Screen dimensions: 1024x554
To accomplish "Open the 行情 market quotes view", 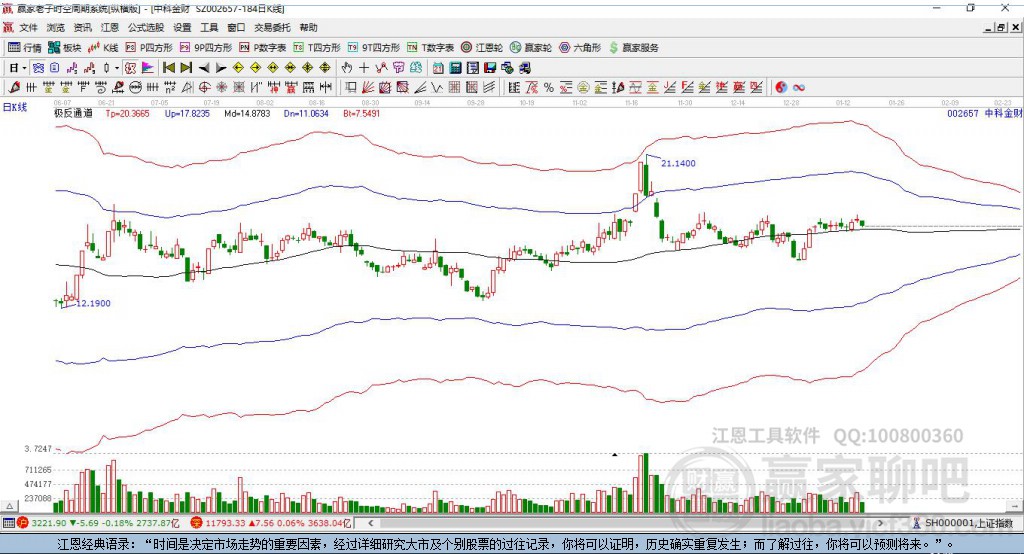I will (x=25, y=48).
